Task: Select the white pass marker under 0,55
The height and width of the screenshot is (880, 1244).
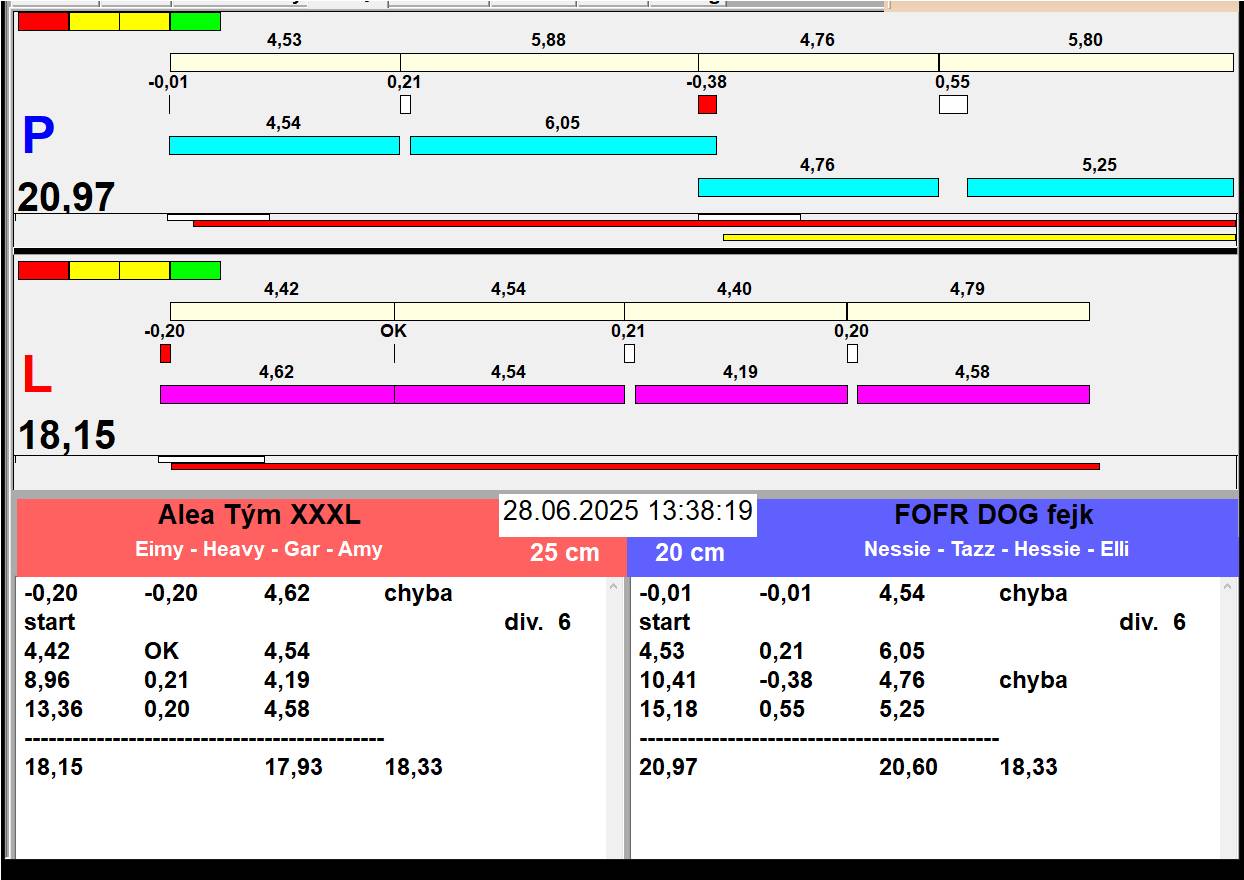Action: [953, 104]
